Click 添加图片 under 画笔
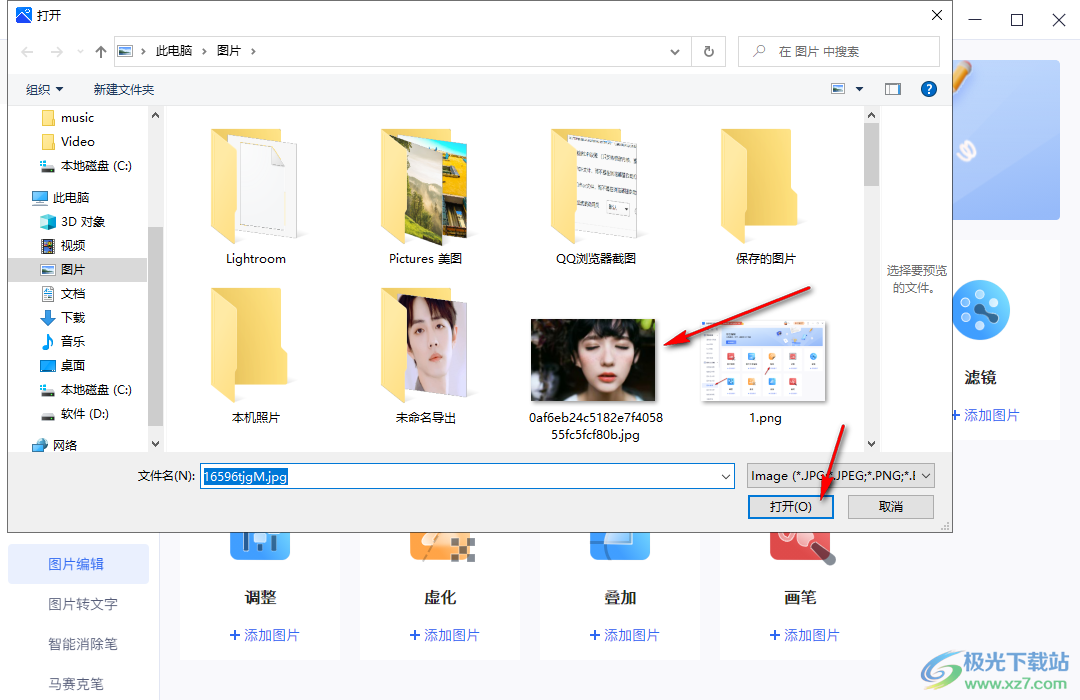Viewport: 1080px width, 700px height. [804, 635]
